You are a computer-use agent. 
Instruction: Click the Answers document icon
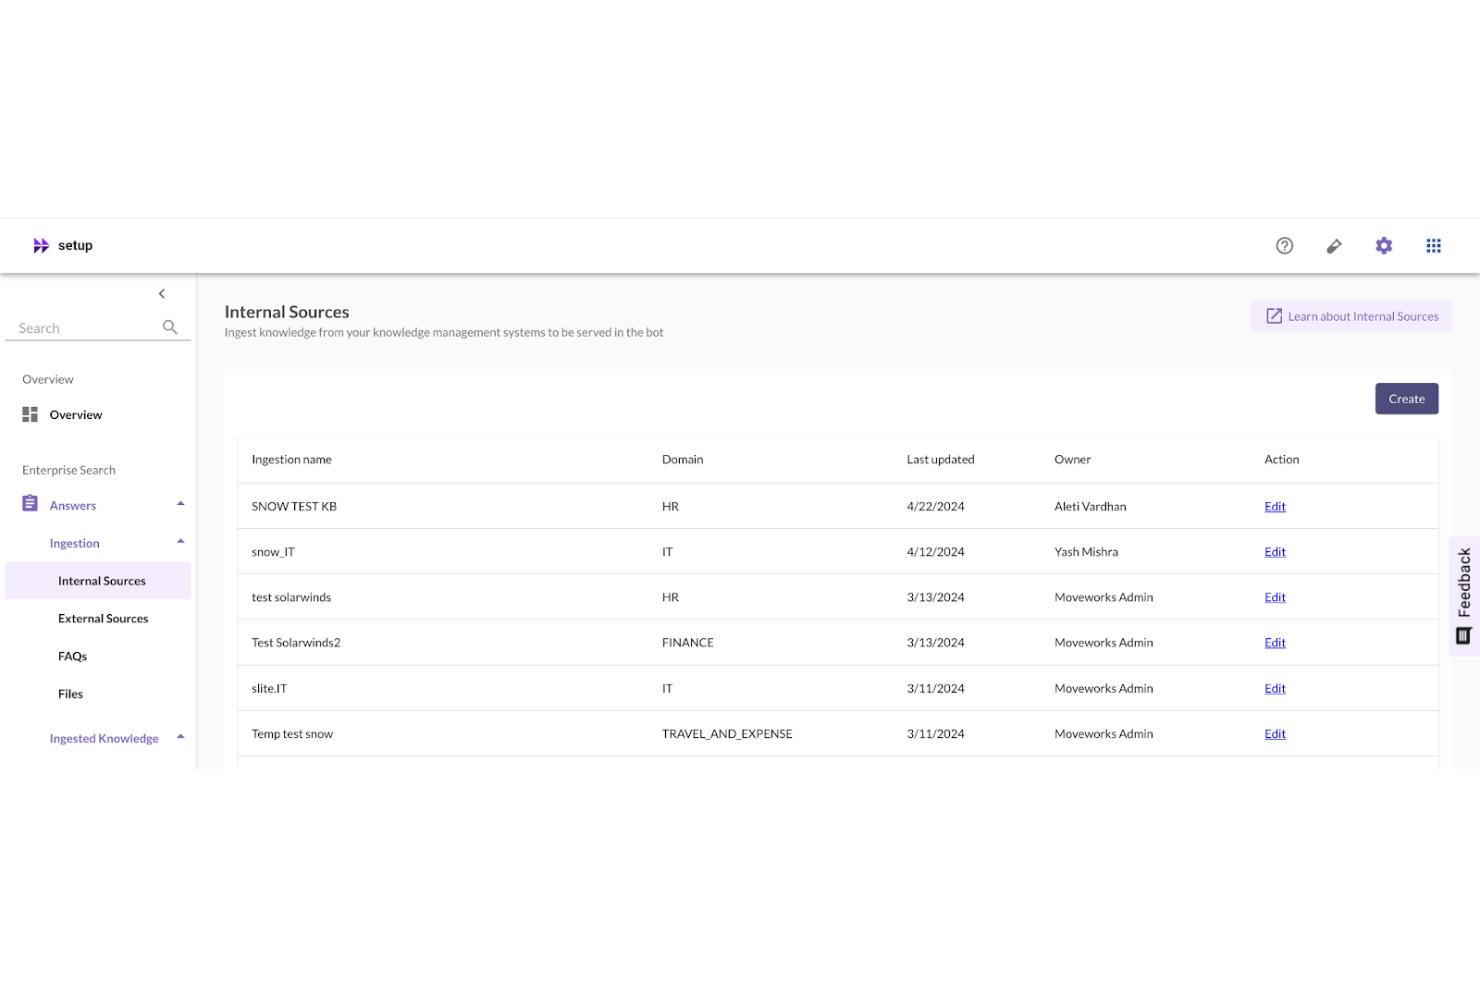29,504
